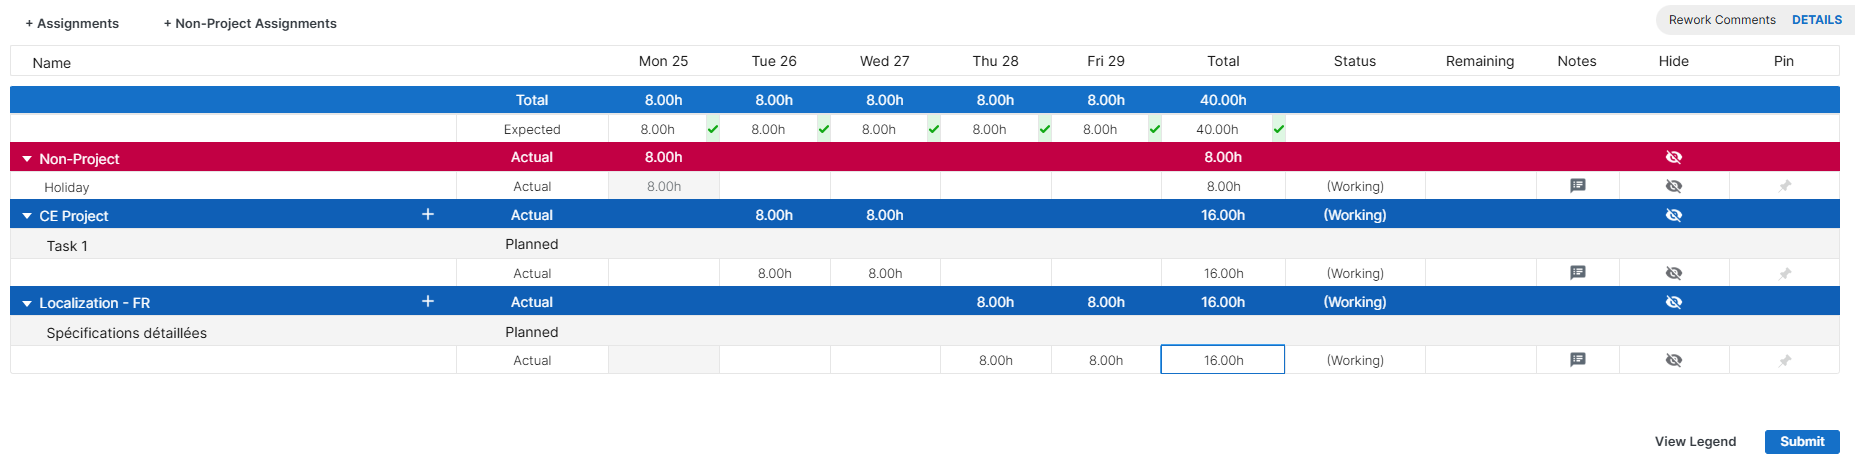The image size is (1855, 473).
Task: Hide the Holiday row
Action: pyautogui.click(x=1673, y=186)
